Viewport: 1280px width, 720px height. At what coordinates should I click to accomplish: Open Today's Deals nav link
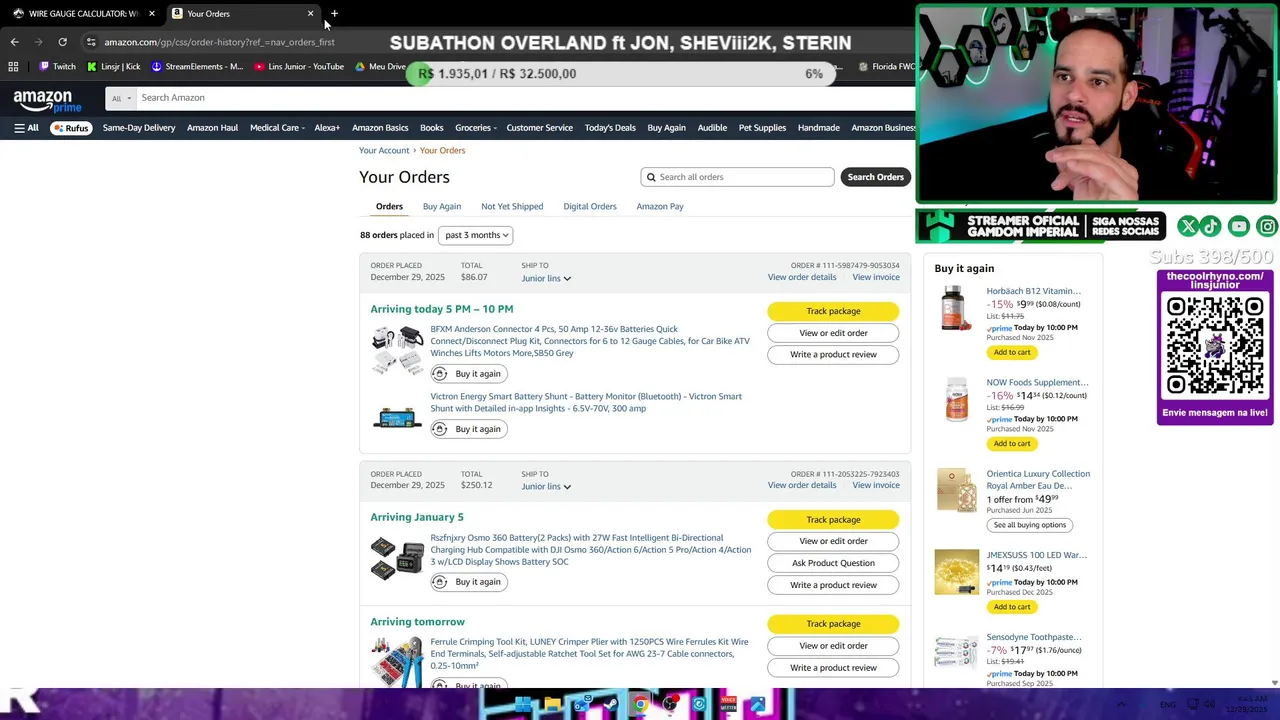tap(610, 128)
